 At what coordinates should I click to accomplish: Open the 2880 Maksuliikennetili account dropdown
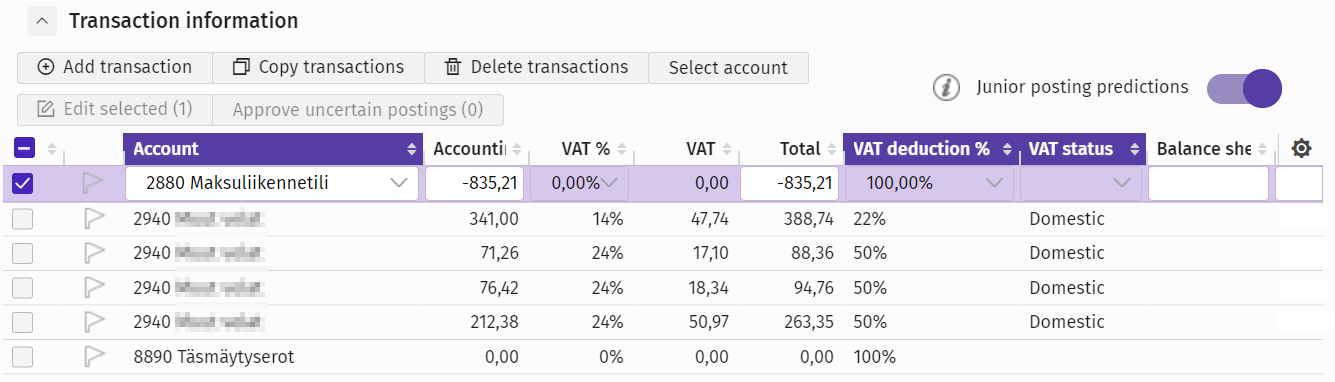point(272,184)
